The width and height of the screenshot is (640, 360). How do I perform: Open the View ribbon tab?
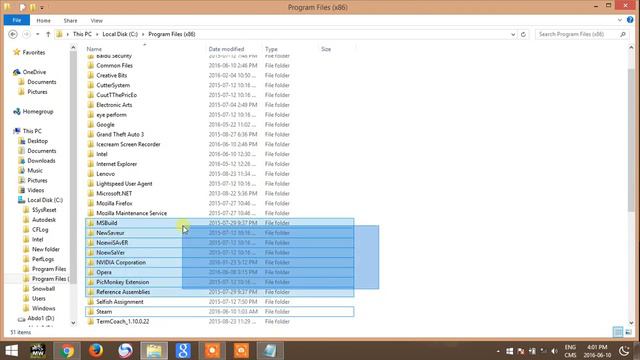point(96,20)
